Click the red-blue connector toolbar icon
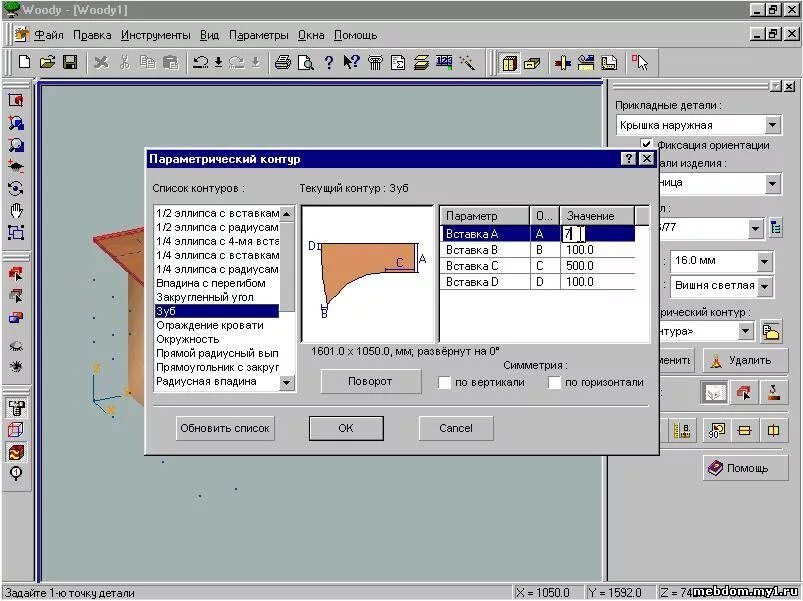This screenshot has height=601, width=803. click(563, 63)
